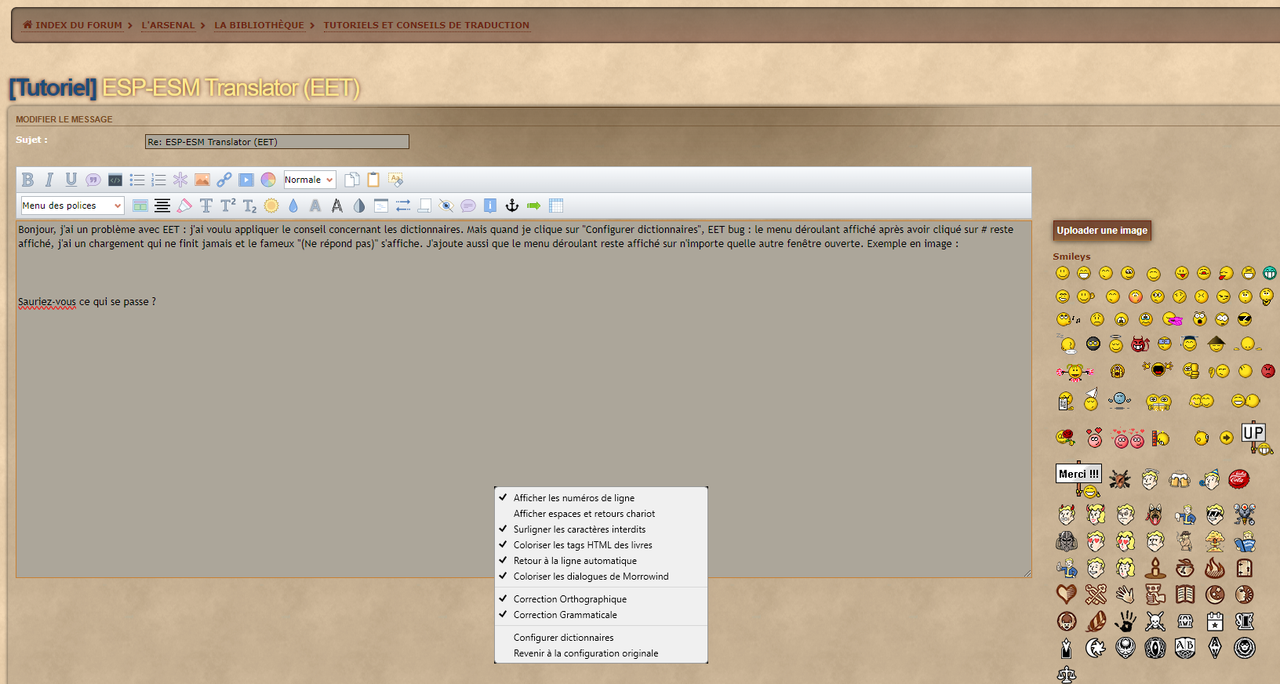The height and width of the screenshot is (684, 1280).
Task: Insert a code block
Action: pyautogui.click(x=115, y=180)
